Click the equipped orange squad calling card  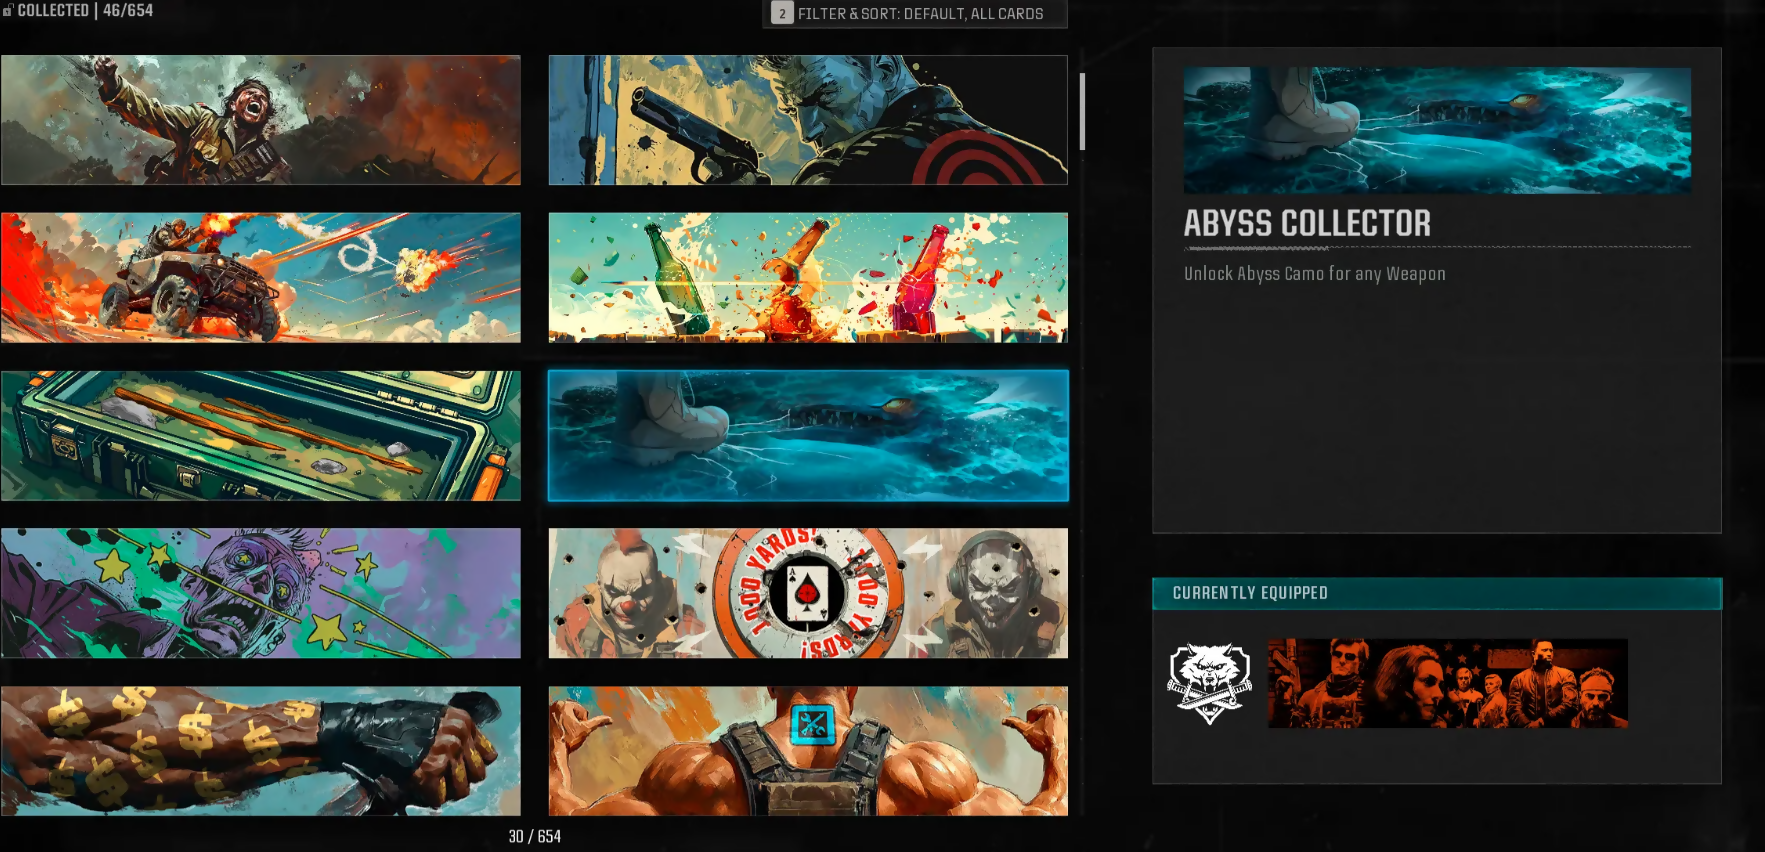[x=1447, y=683]
